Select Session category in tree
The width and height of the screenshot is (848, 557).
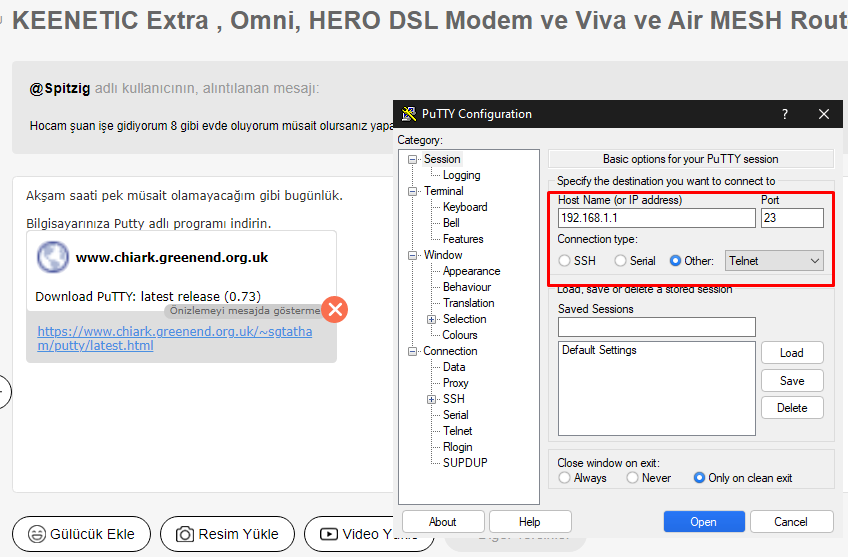(x=442, y=159)
